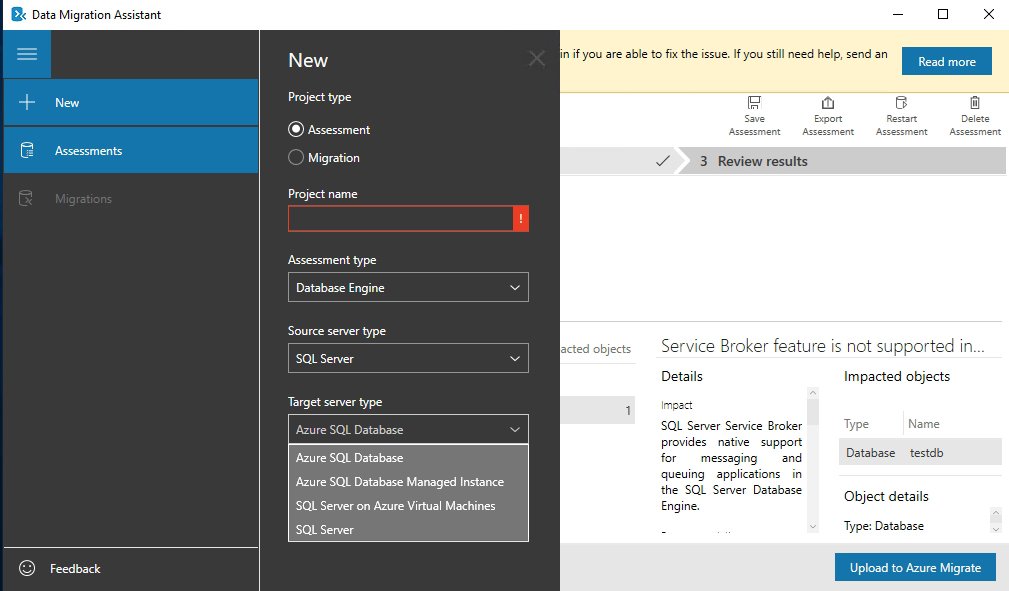Click the plus icon beside New
This screenshot has width=1009, height=591.
pos(28,102)
